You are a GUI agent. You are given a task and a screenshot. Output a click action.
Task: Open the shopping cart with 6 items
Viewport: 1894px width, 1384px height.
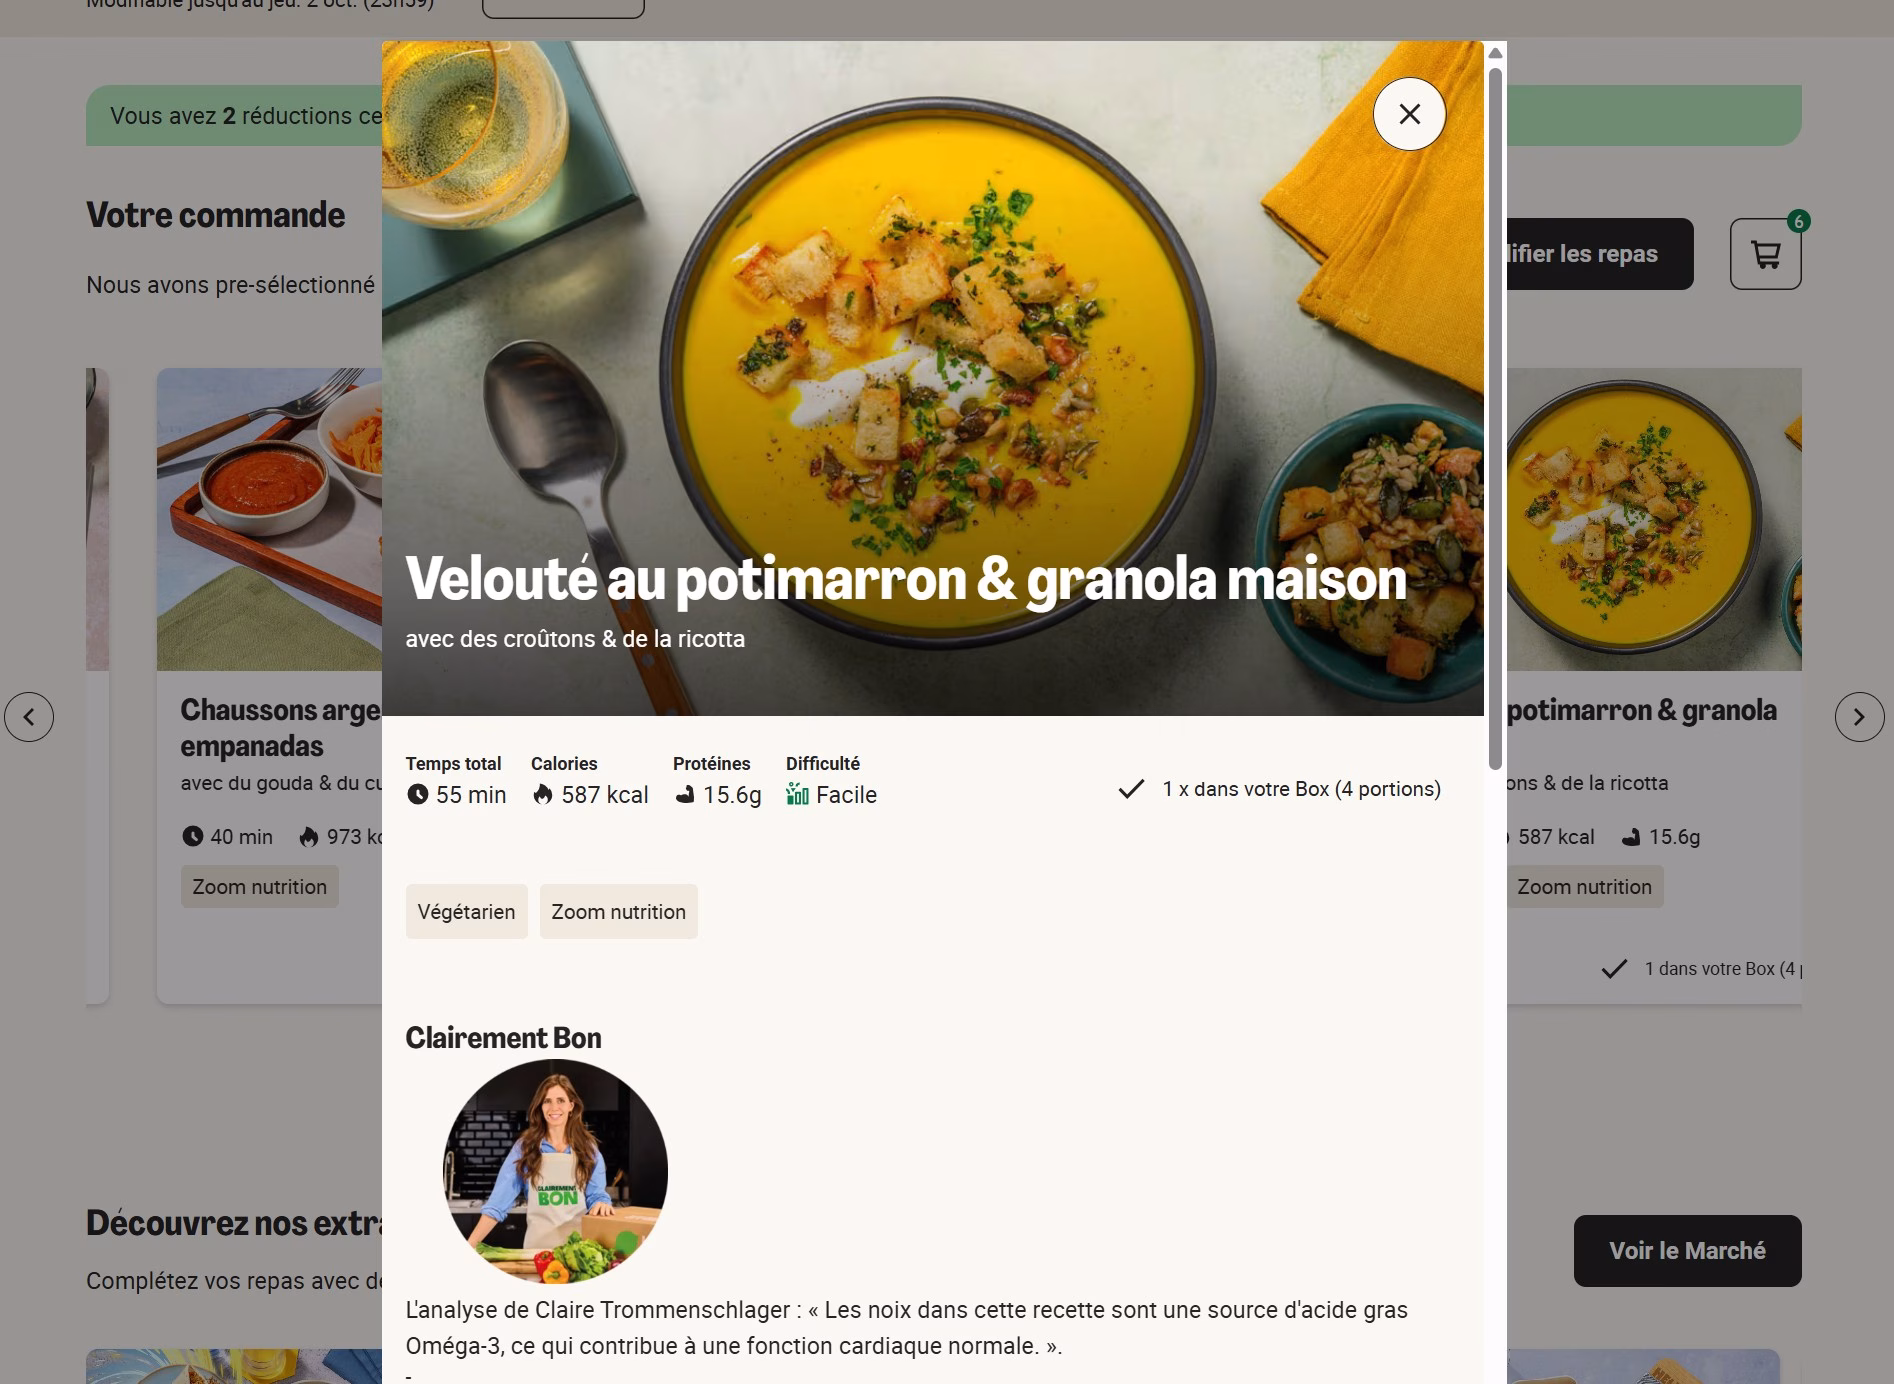click(1766, 254)
